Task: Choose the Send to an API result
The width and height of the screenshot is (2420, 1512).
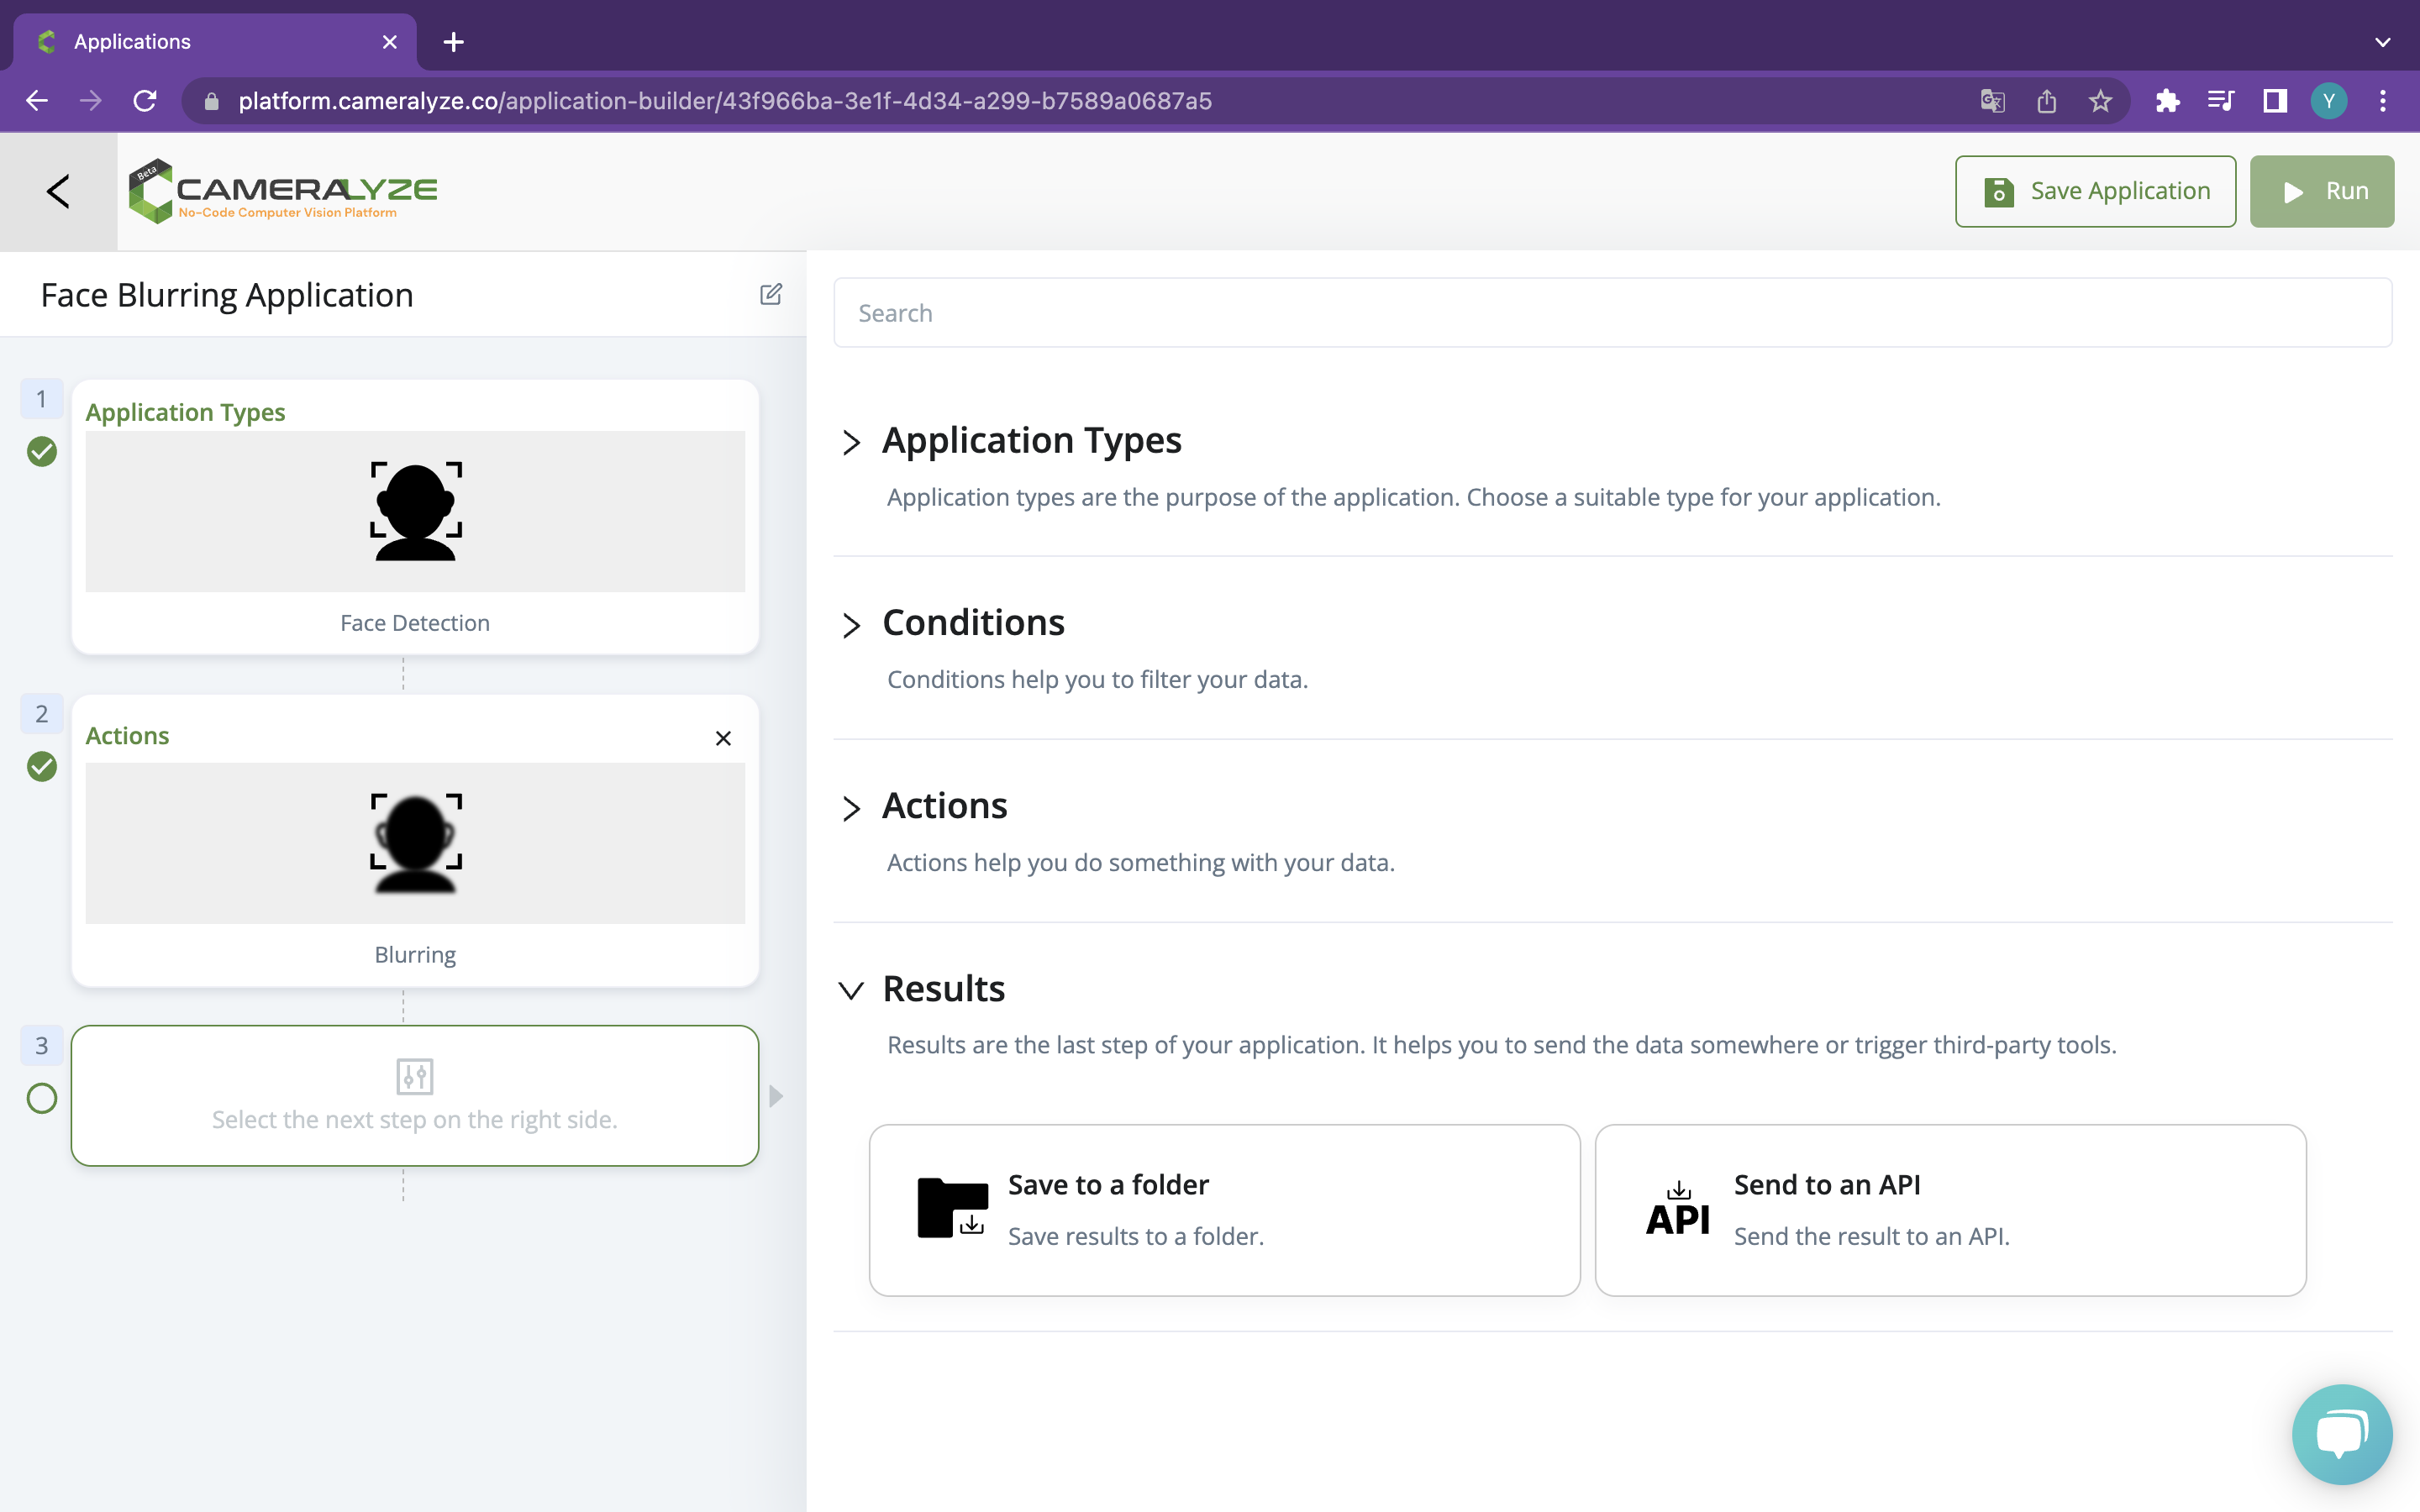Action: [x=1950, y=1210]
